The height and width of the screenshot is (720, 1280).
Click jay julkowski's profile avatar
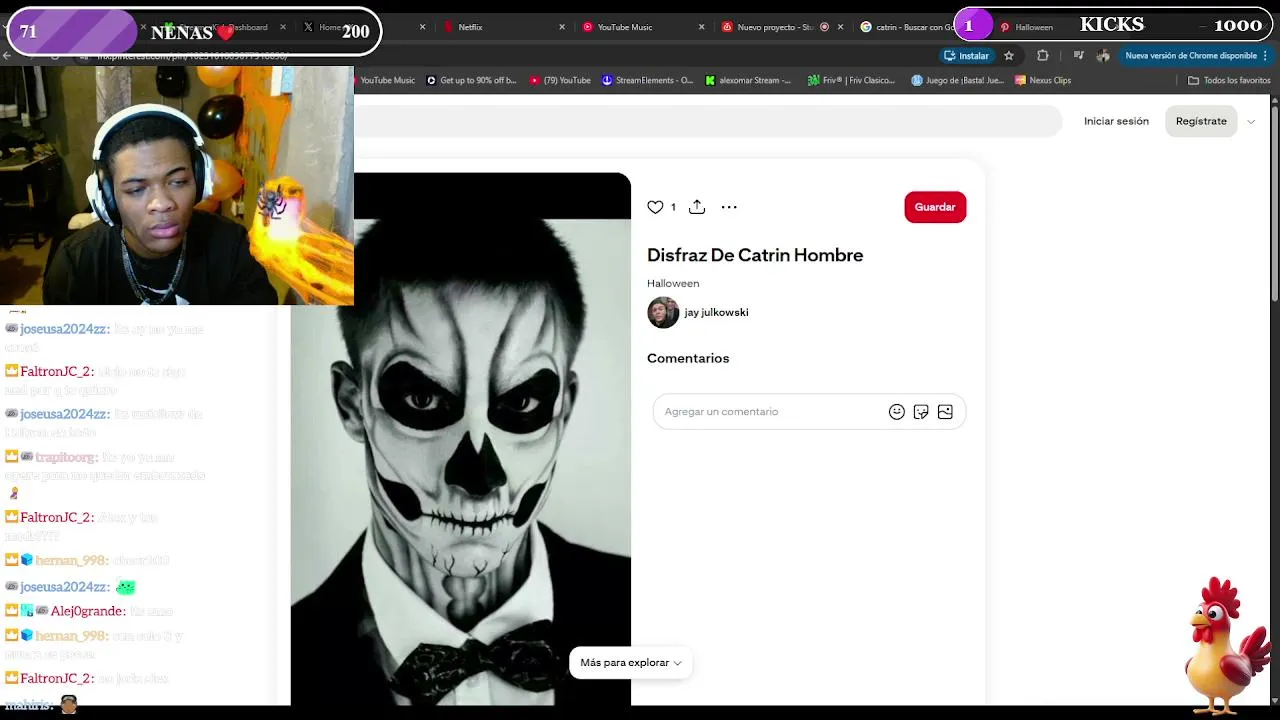tap(663, 313)
